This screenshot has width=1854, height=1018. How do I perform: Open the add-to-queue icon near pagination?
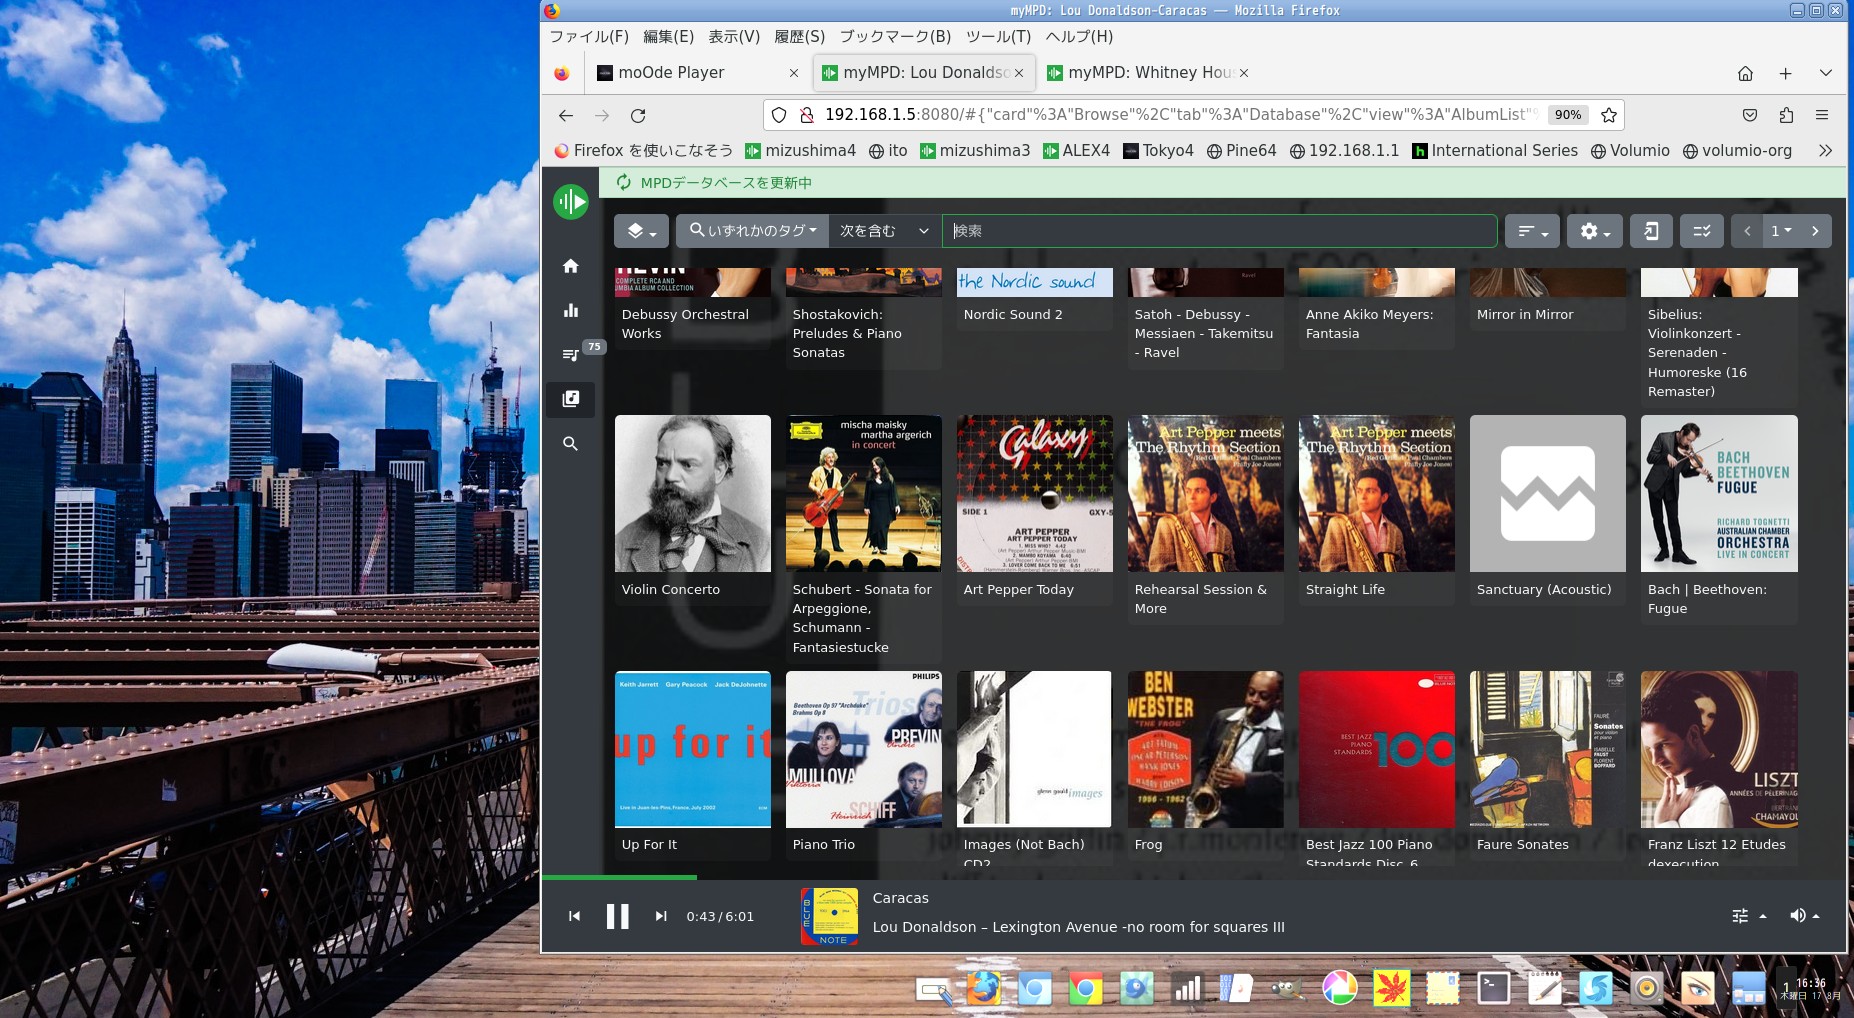[1652, 231]
